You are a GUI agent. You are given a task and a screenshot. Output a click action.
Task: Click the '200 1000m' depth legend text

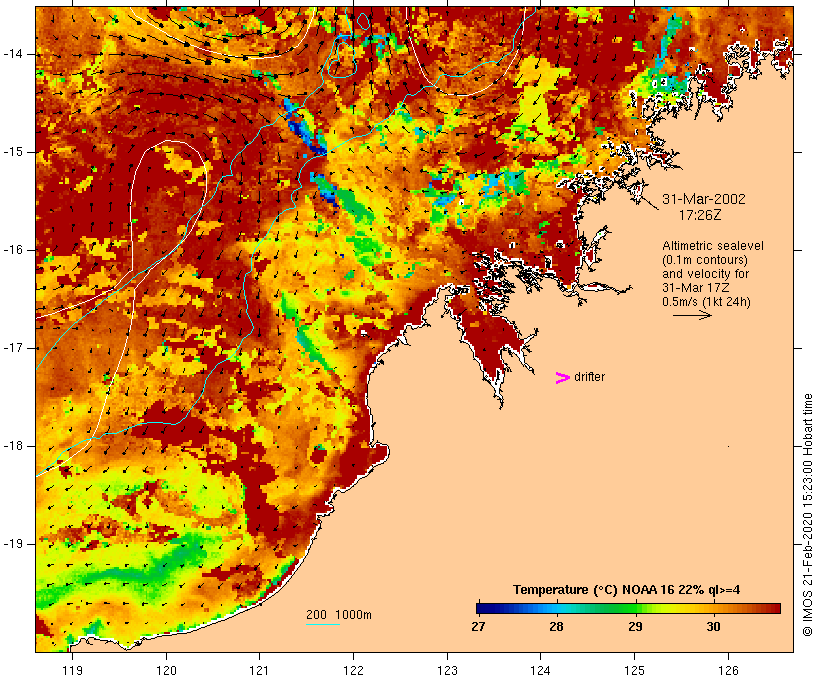click(x=339, y=615)
